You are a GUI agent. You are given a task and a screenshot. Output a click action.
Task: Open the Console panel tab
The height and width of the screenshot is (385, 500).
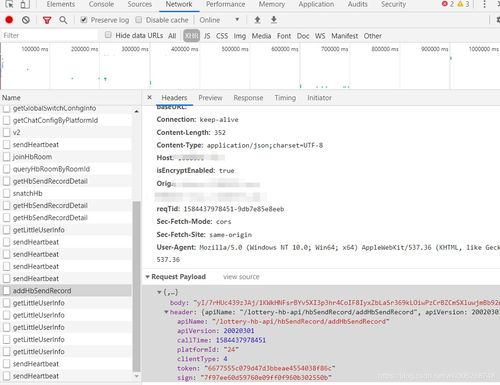101,4
